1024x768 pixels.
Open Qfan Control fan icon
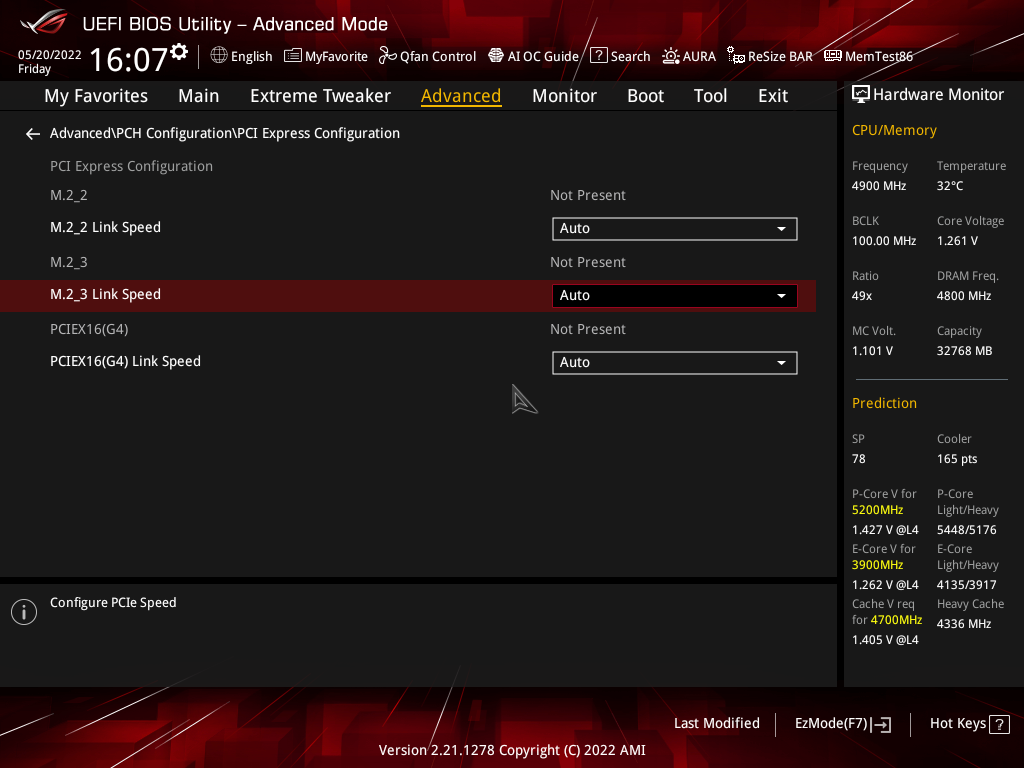pos(387,56)
